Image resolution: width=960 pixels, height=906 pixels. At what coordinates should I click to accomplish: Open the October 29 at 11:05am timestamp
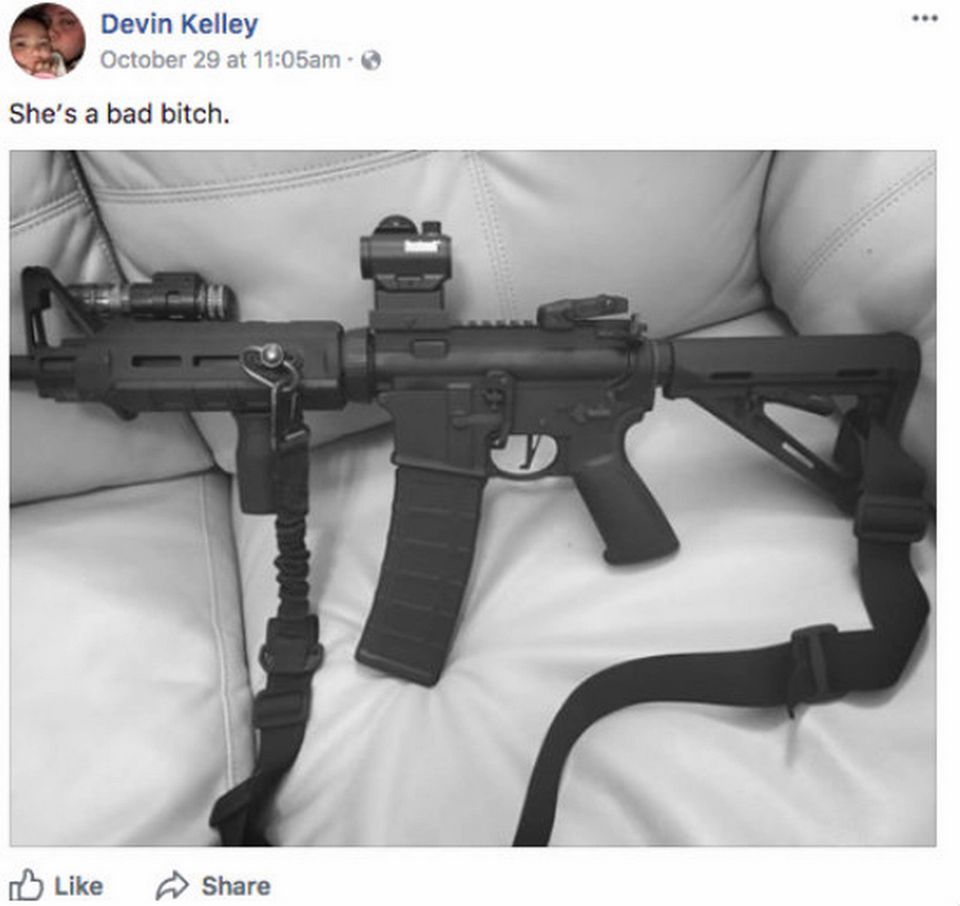coord(220,60)
